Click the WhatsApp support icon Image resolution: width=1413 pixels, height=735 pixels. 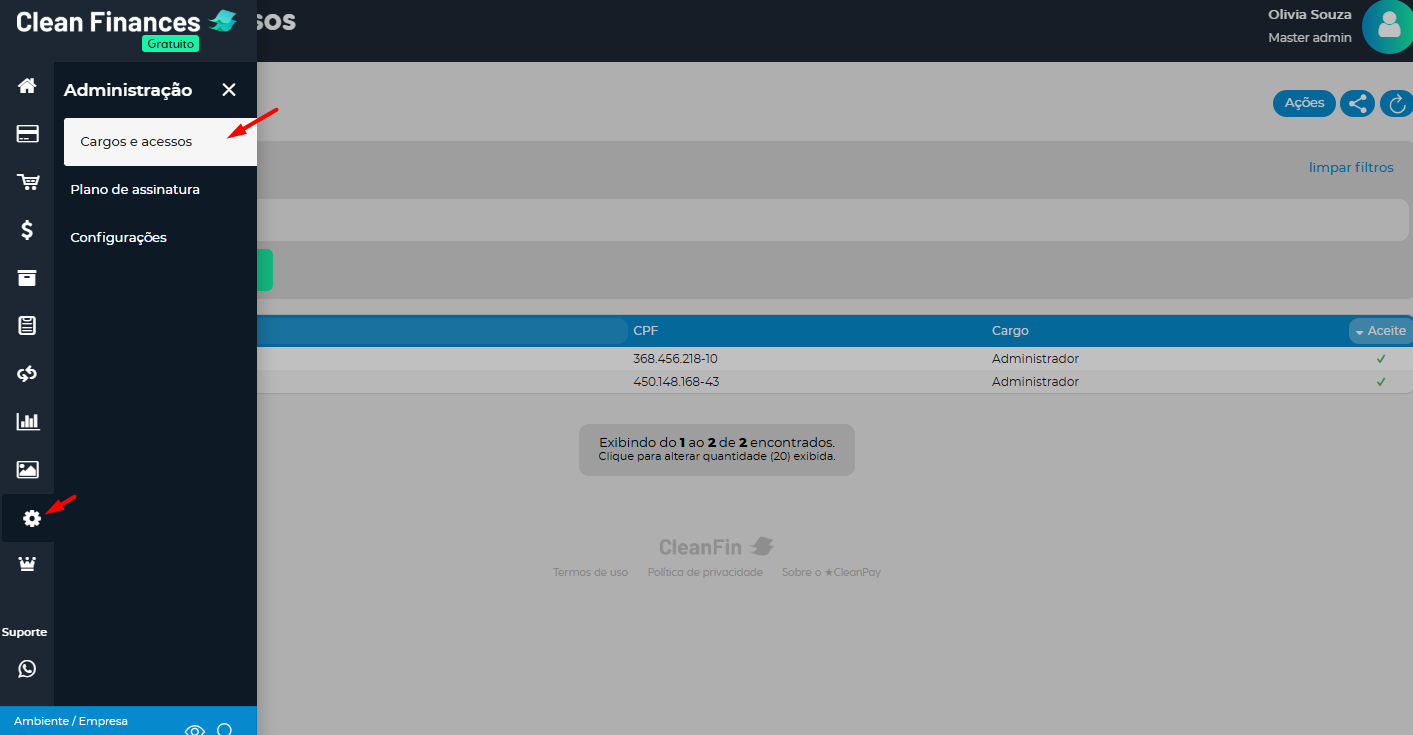[x=27, y=669]
